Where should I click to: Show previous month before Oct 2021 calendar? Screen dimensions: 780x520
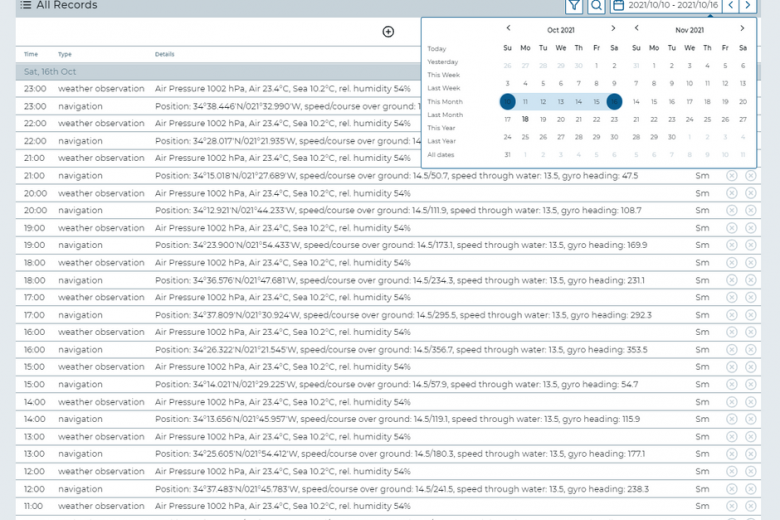coord(508,28)
